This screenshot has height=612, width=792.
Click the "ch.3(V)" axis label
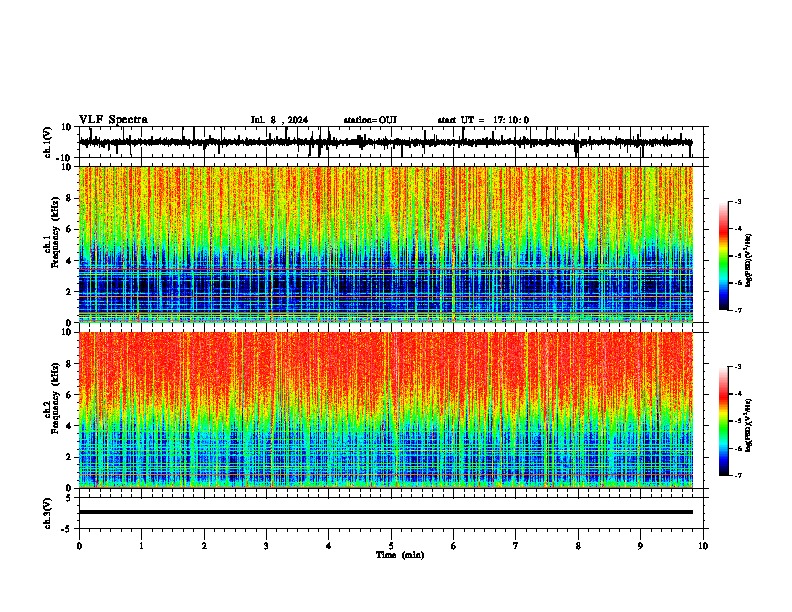(48, 513)
